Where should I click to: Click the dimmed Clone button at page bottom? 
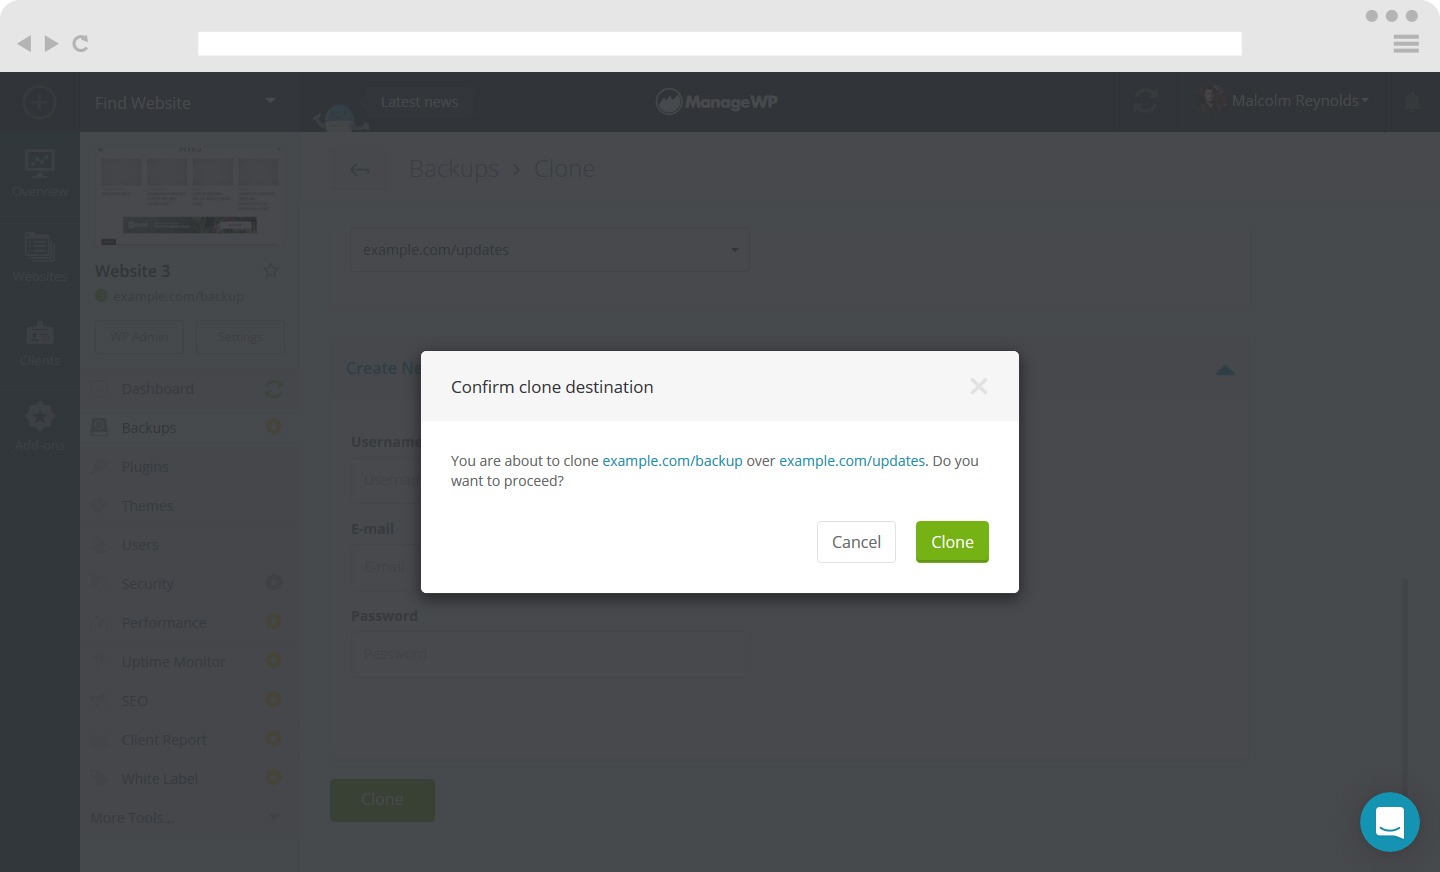(x=382, y=800)
